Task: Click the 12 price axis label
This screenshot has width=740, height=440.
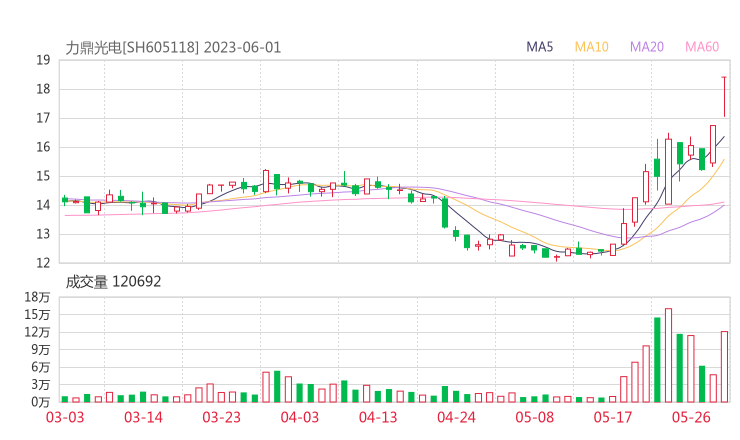Action: click(43, 263)
